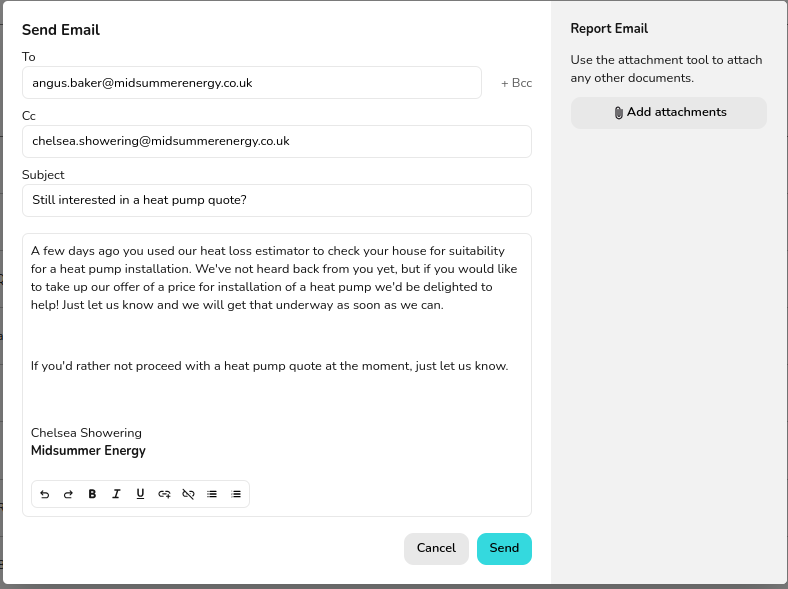Viewport: 788px width, 589px height.
Task: Cancel the email dialog
Action: 436,548
